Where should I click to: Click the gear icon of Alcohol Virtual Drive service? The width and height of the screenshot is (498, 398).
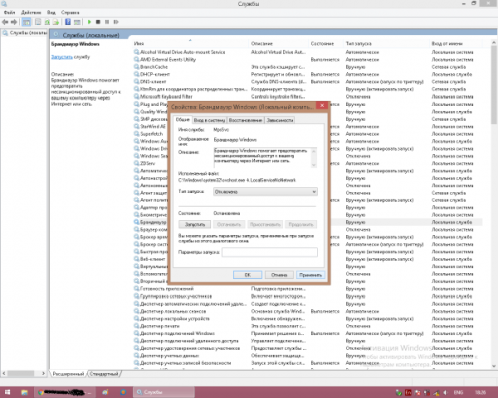136,52
